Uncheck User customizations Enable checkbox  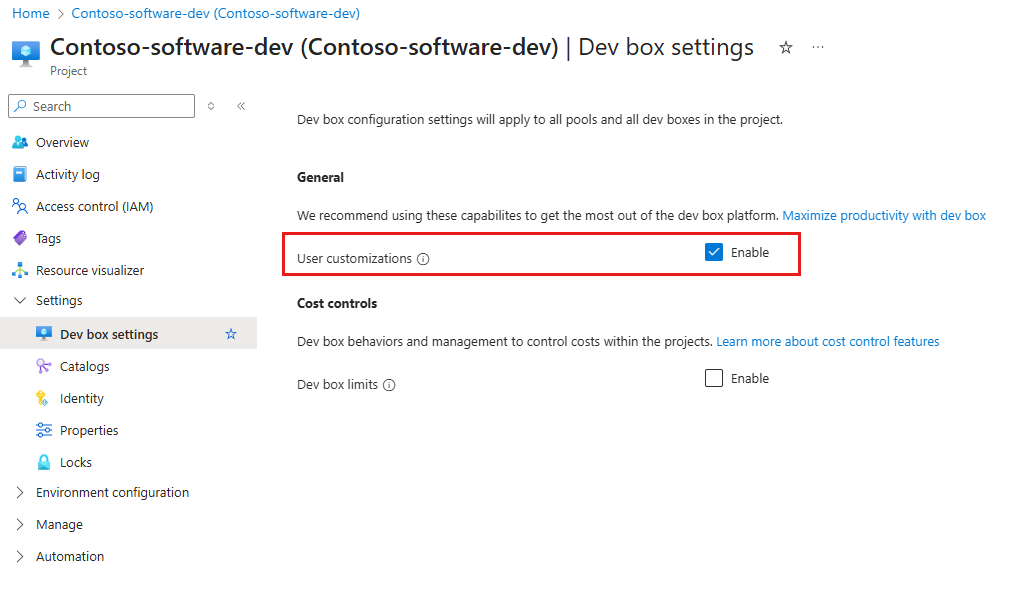(714, 252)
